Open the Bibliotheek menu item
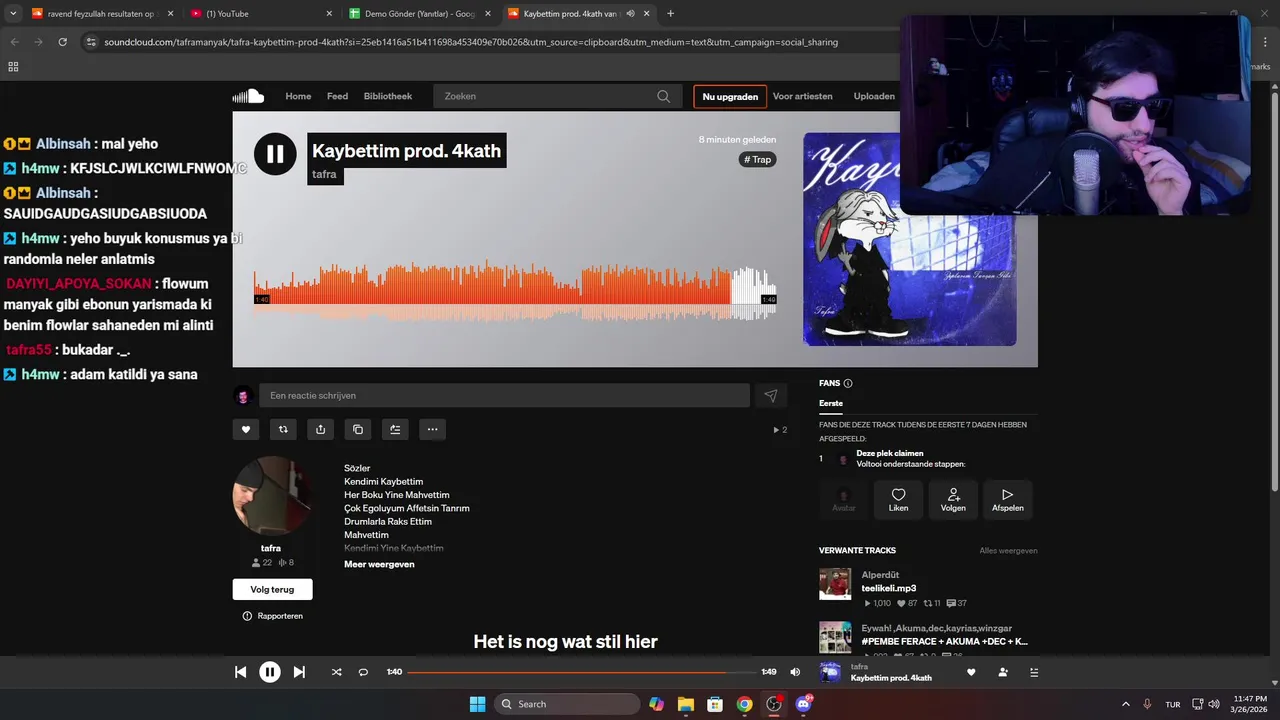1280x720 pixels. [x=388, y=96]
